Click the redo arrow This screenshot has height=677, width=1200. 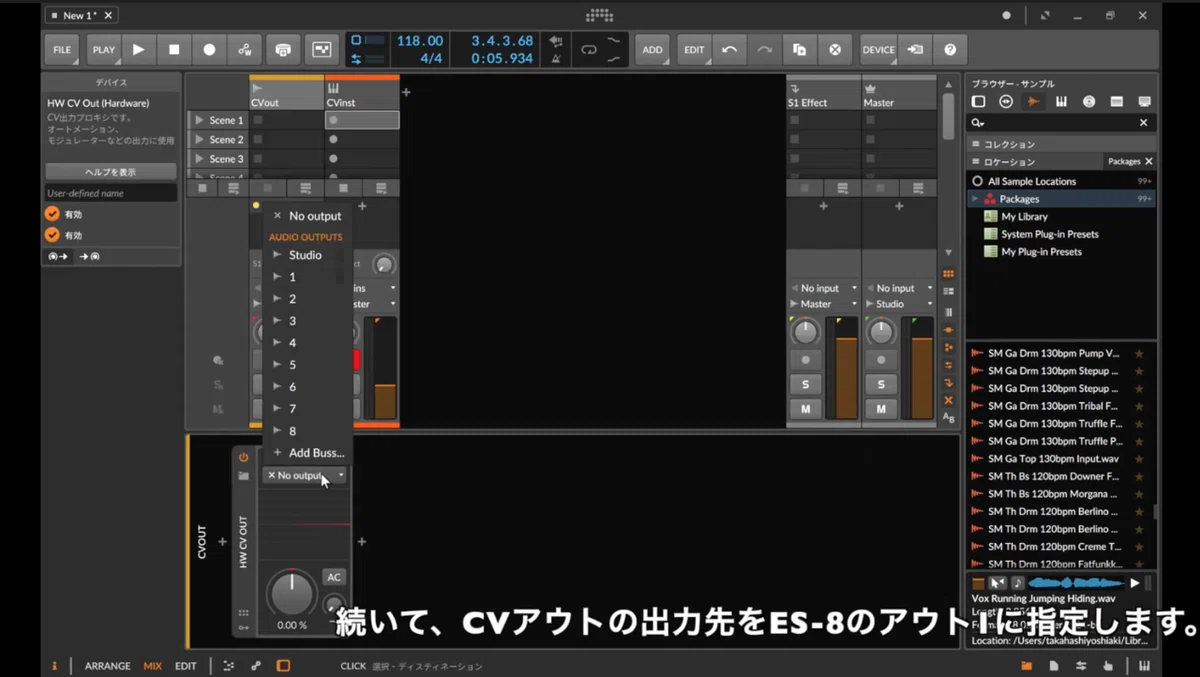[764, 49]
